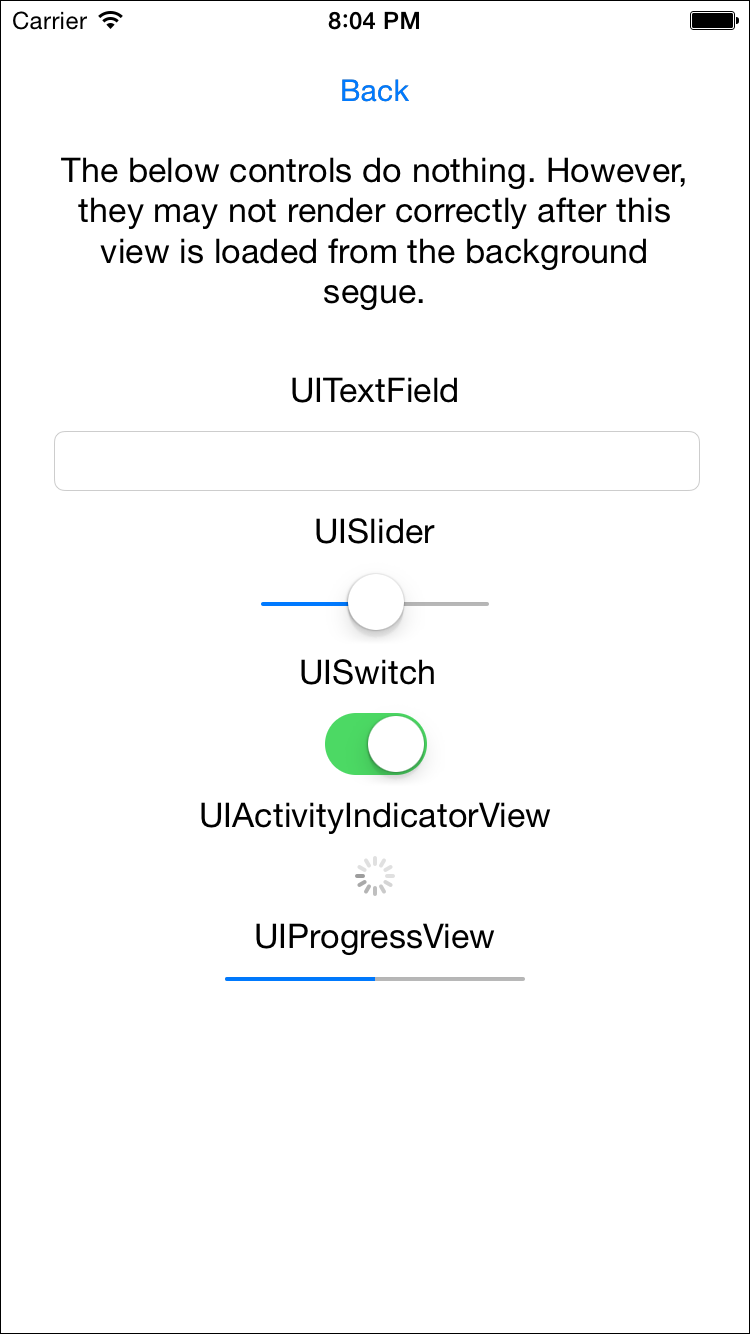Click the Wi-Fi signal icon
This screenshot has height=1334, width=750.
[111, 20]
